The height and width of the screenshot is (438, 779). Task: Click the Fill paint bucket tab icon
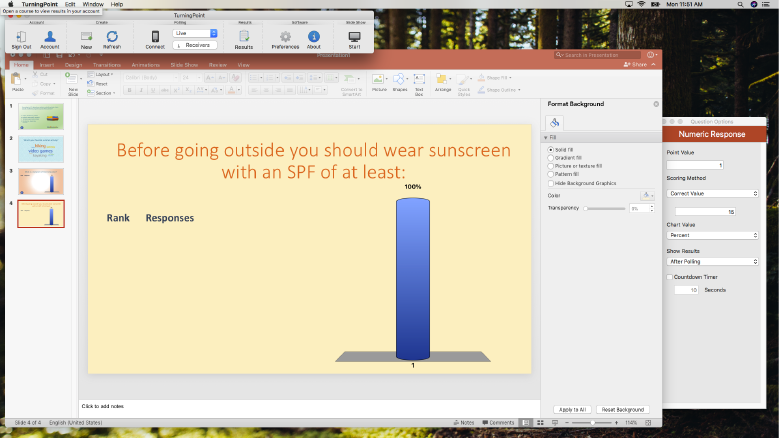[554, 123]
